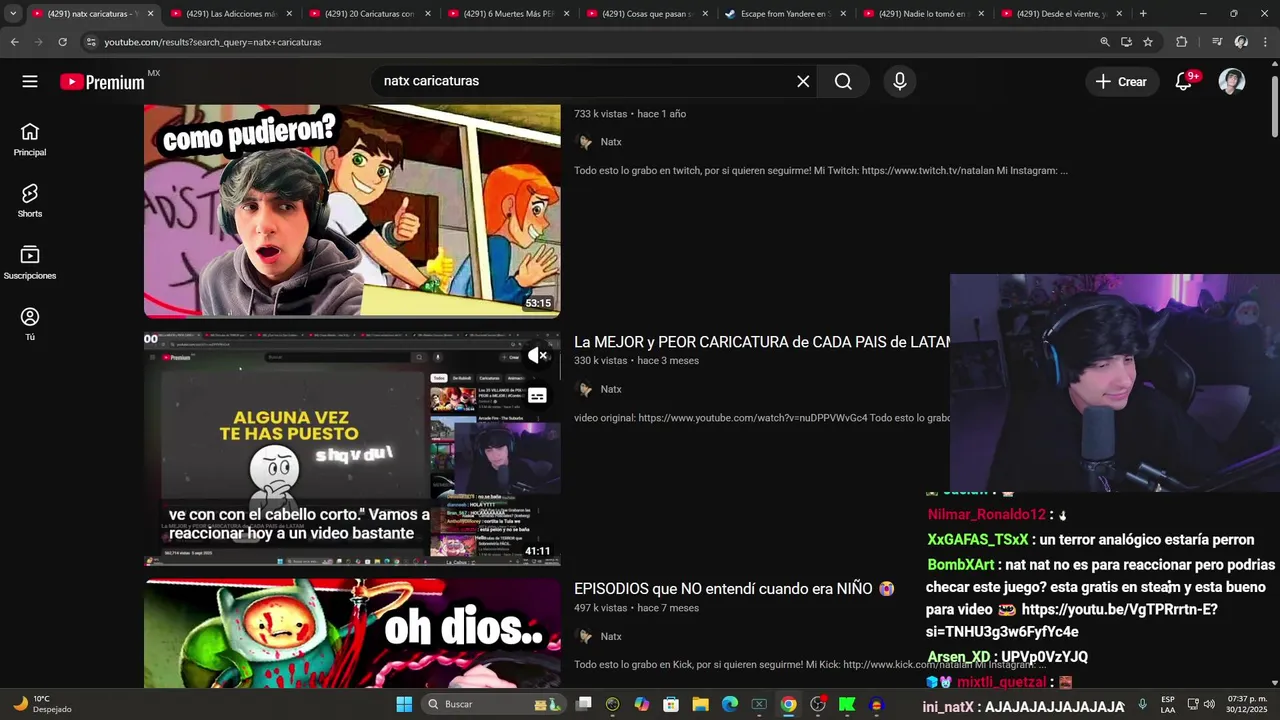This screenshot has height=720, width=1280.
Task: Open Copilot from the taskbar
Action: click(642, 704)
